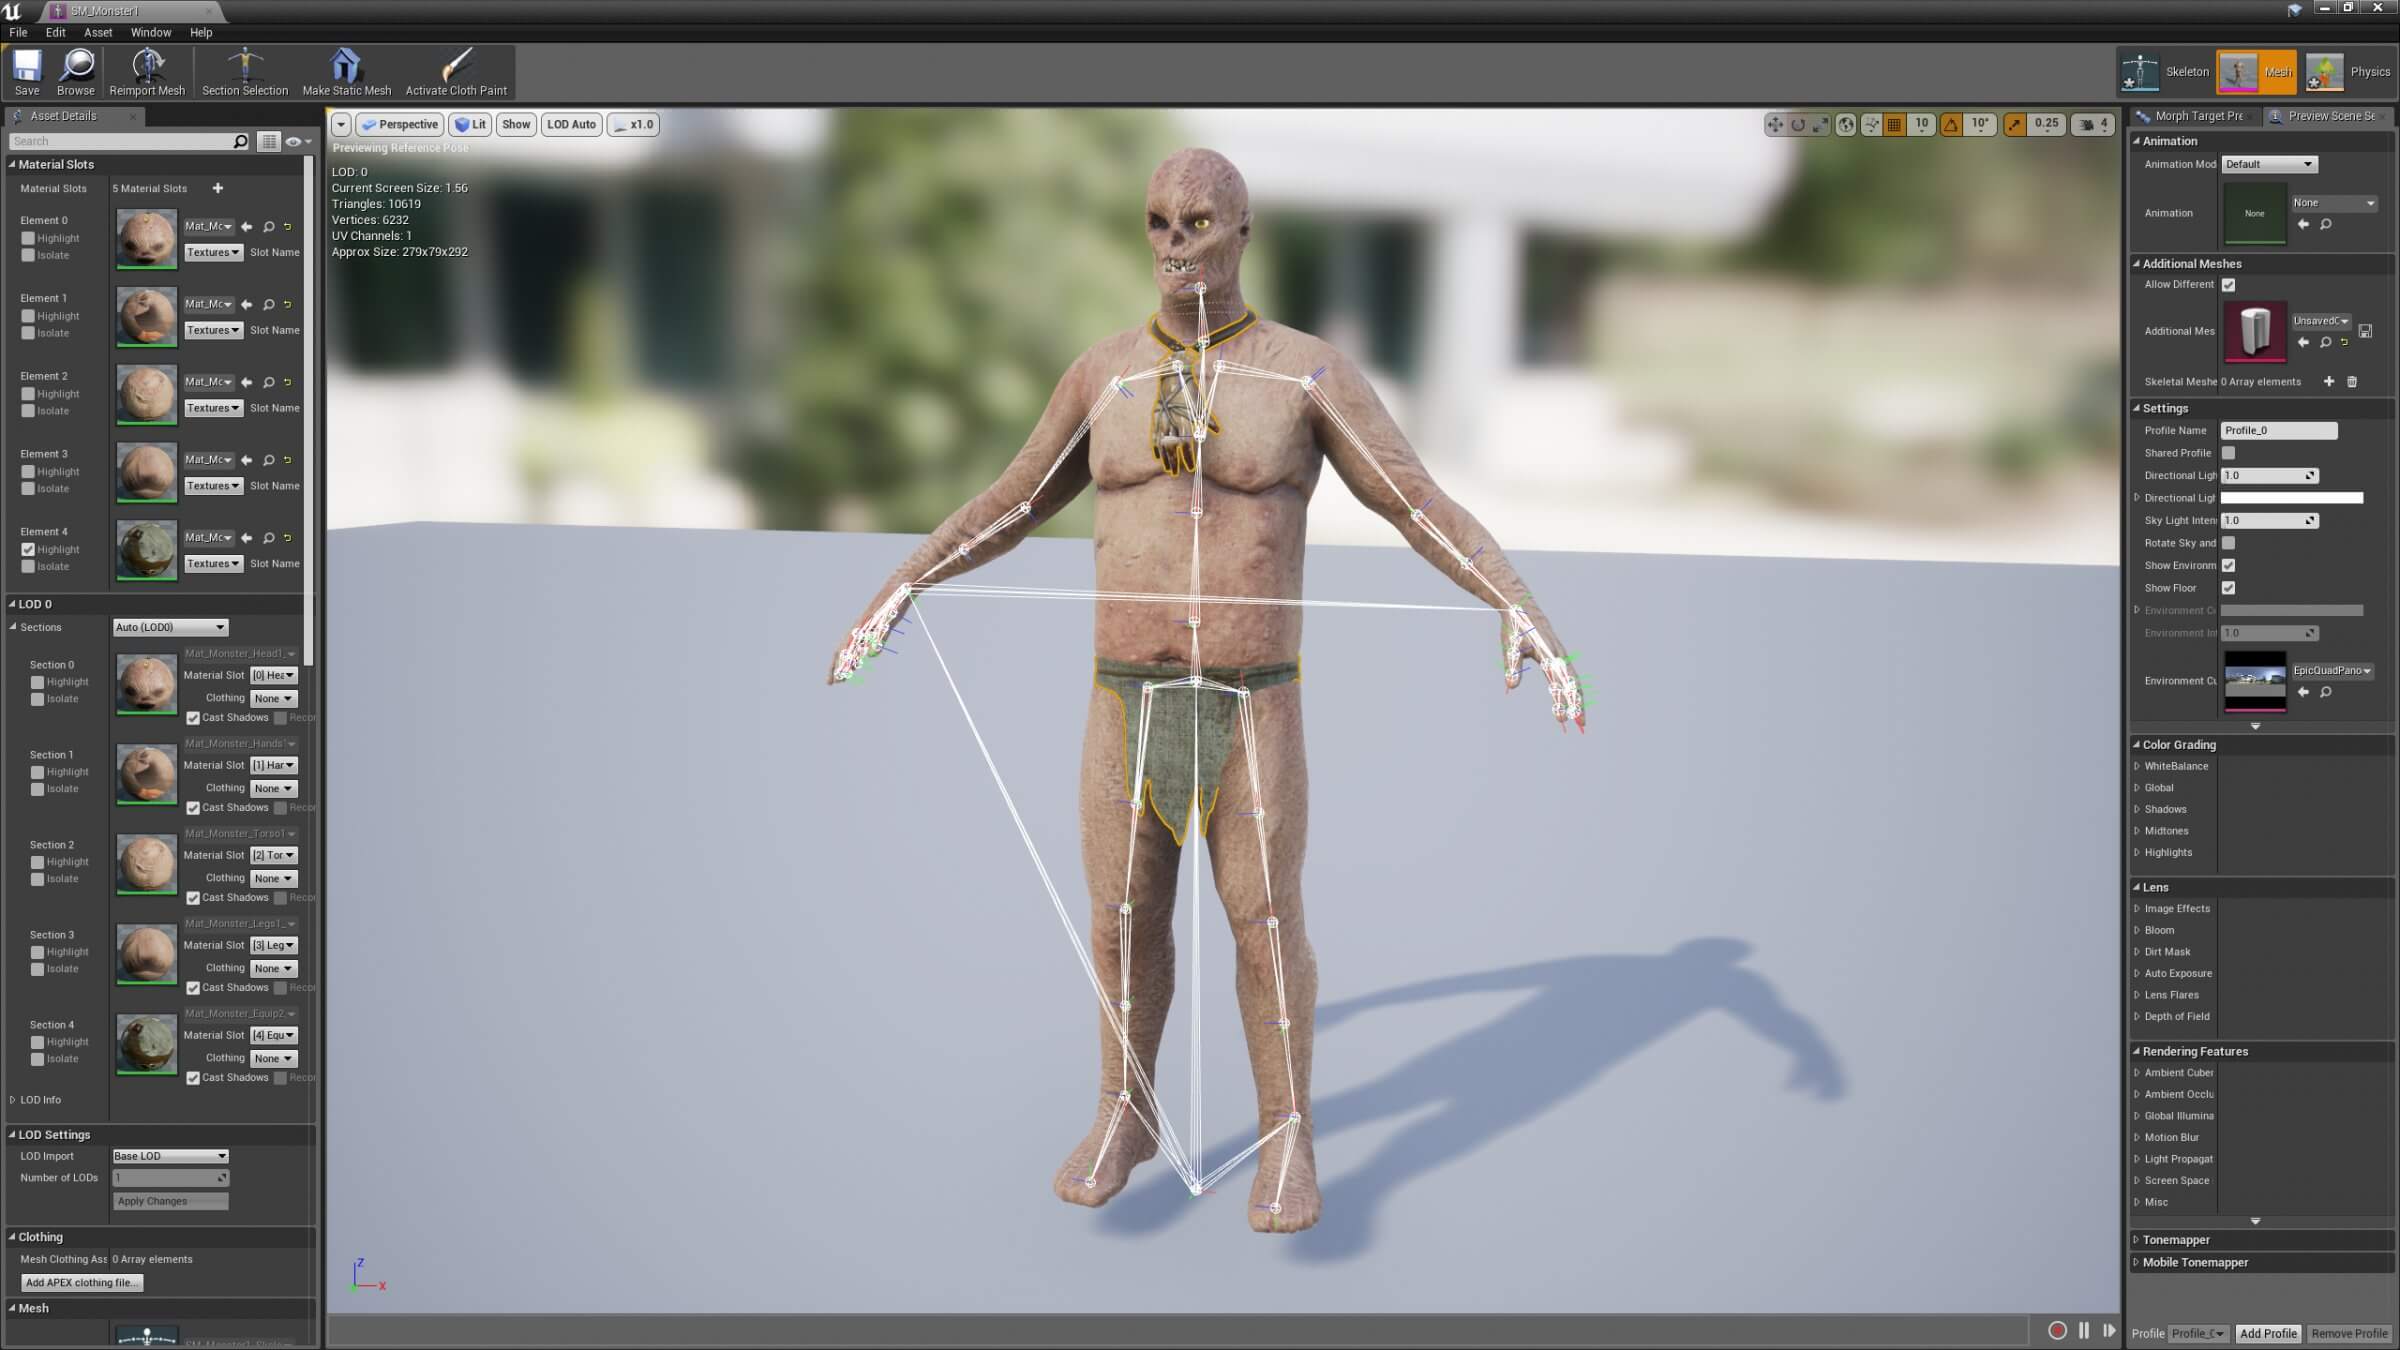2400x1350 pixels.
Task: Open the LOD Import dropdown
Action: 170,1156
